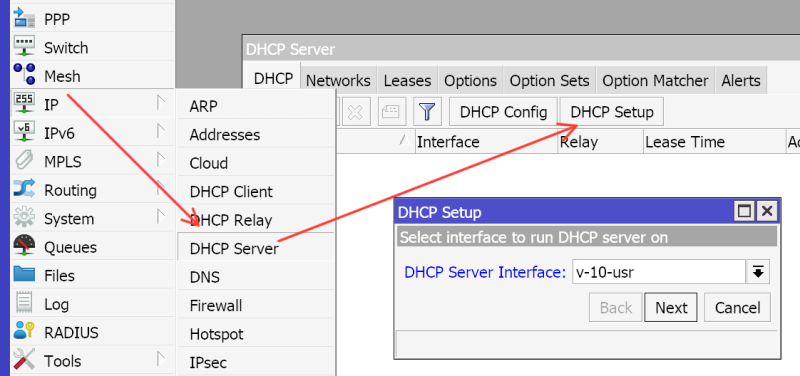This screenshot has height=376, width=800.
Task: Switch to the Leases tab
Action: coord(407,81)
